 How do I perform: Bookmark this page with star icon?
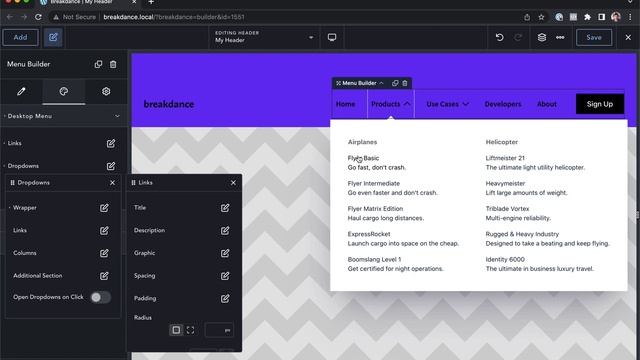541,17
